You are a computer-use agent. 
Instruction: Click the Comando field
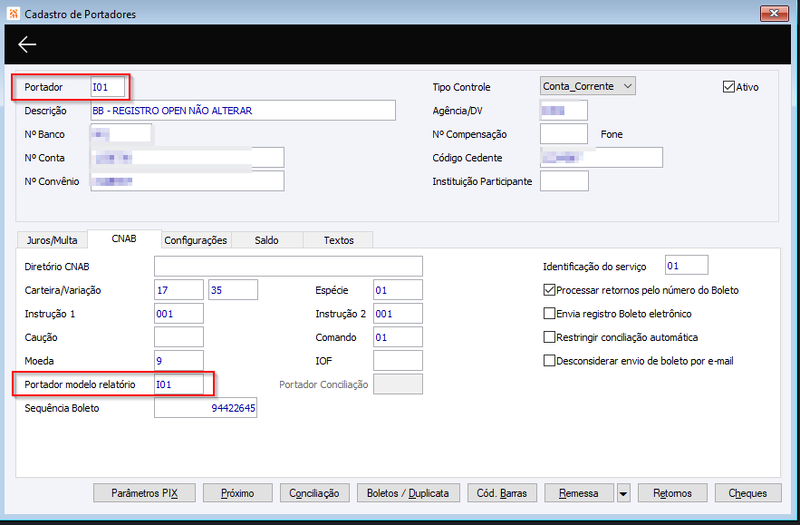[398, 337]
